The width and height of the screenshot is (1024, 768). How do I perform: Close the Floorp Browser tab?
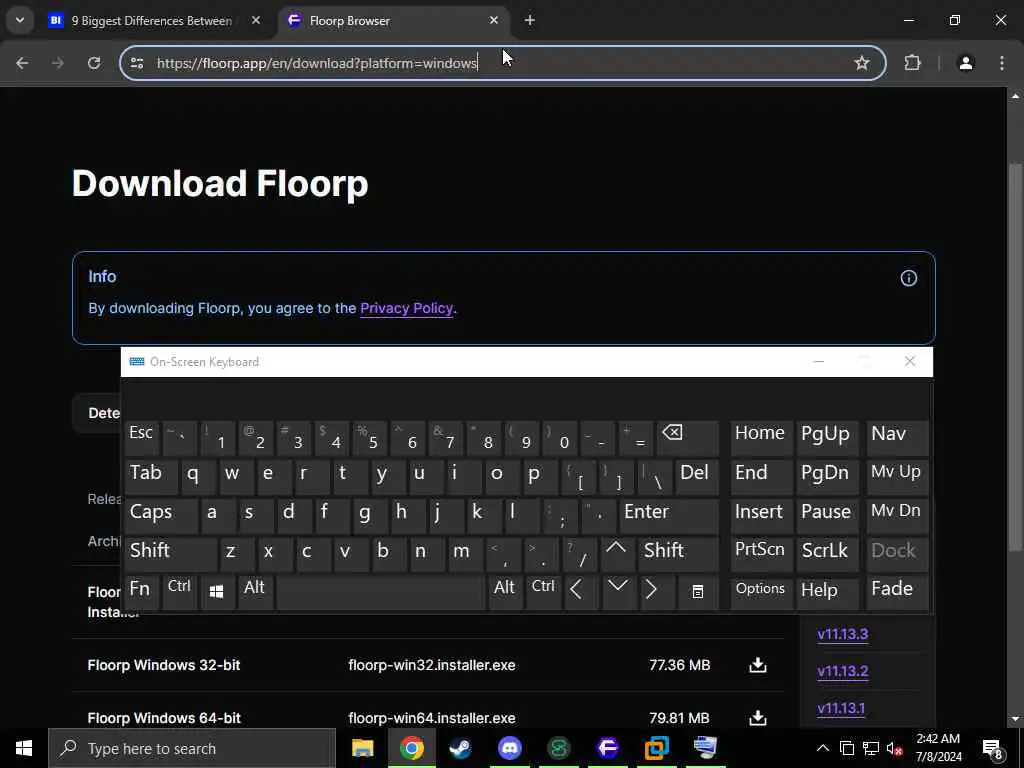coord(494,20)
